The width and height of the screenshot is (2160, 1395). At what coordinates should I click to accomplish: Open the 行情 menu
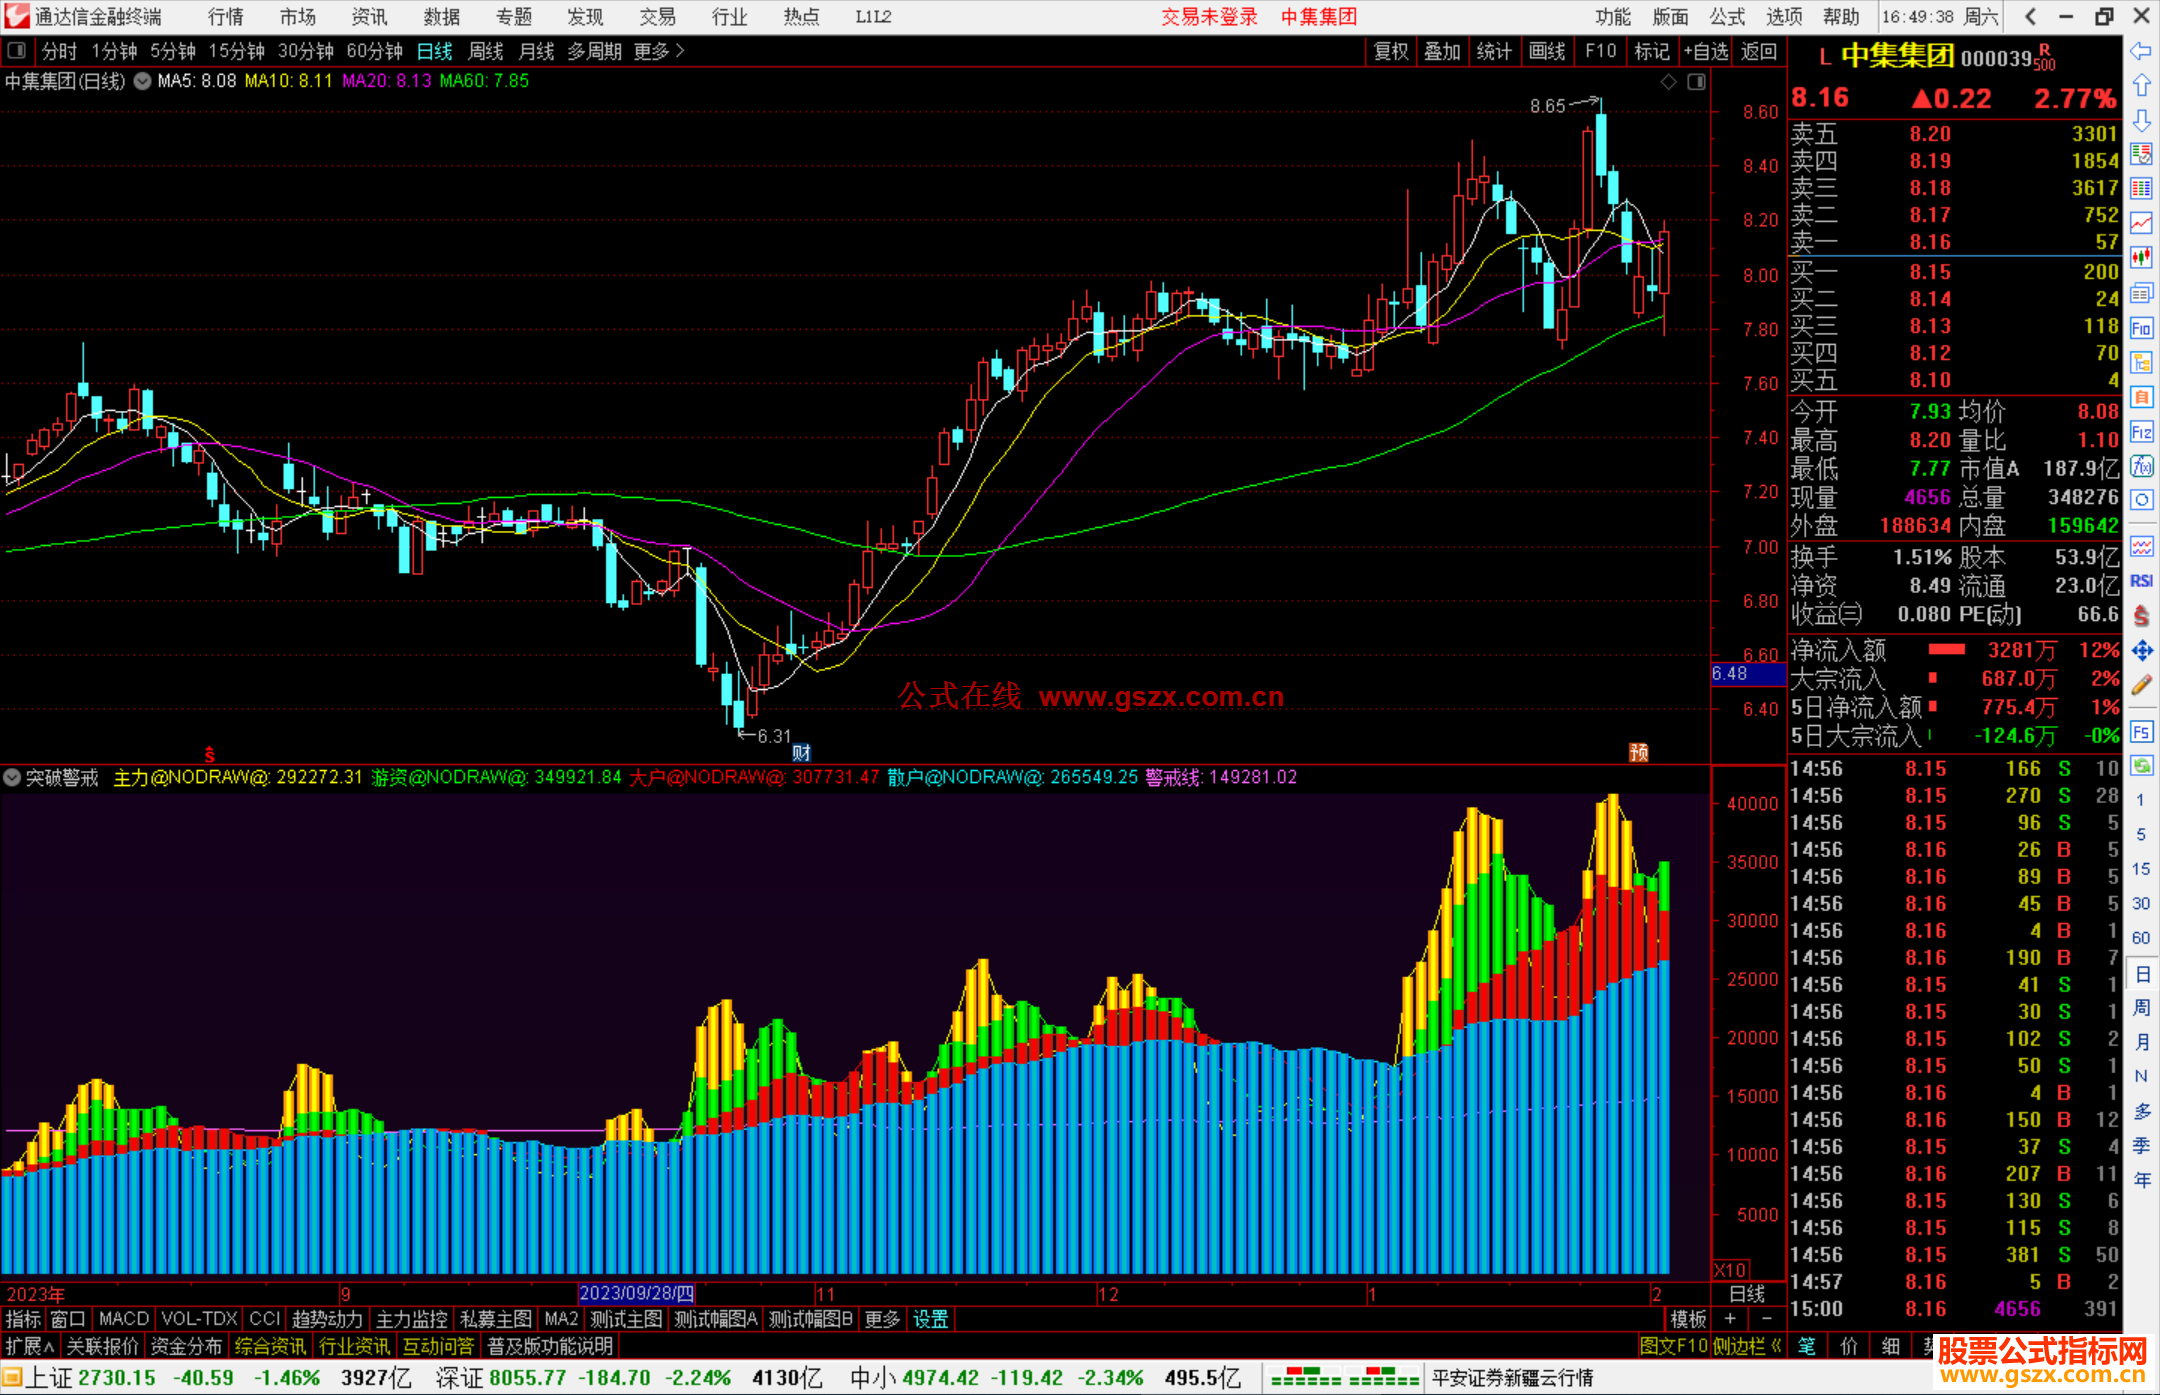(x=226, y=17)
